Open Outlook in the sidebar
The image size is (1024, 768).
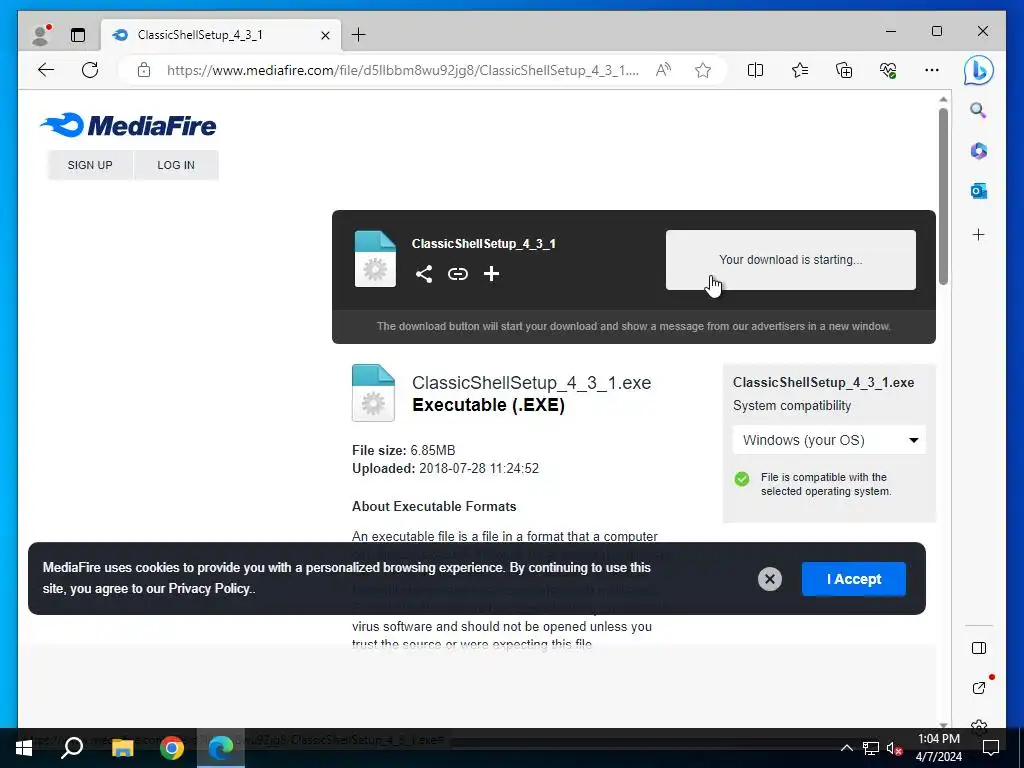(x=978, y=191)
